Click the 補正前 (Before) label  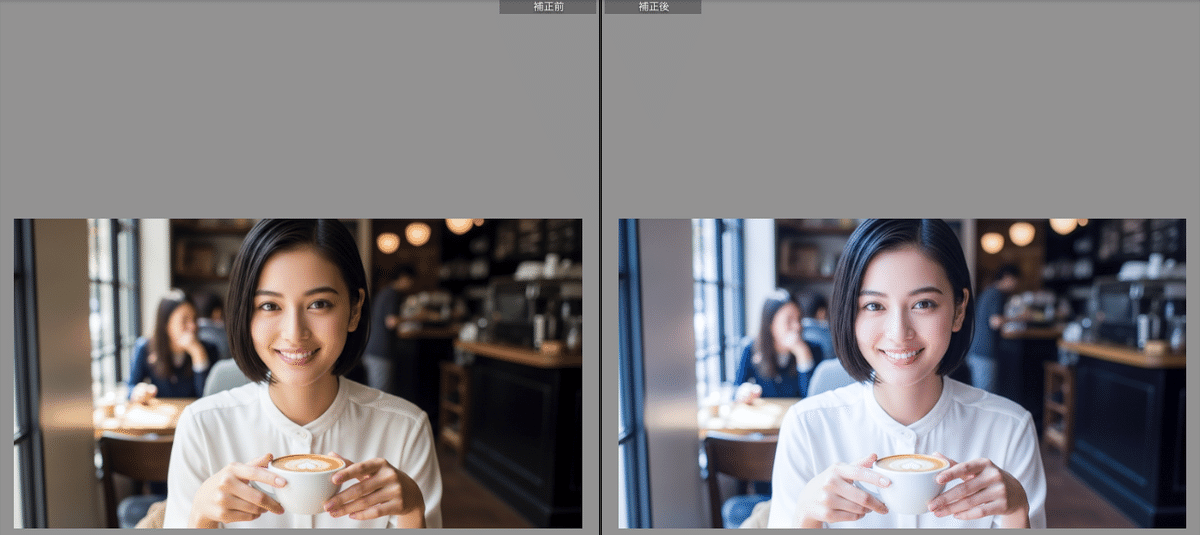[548, 7]
